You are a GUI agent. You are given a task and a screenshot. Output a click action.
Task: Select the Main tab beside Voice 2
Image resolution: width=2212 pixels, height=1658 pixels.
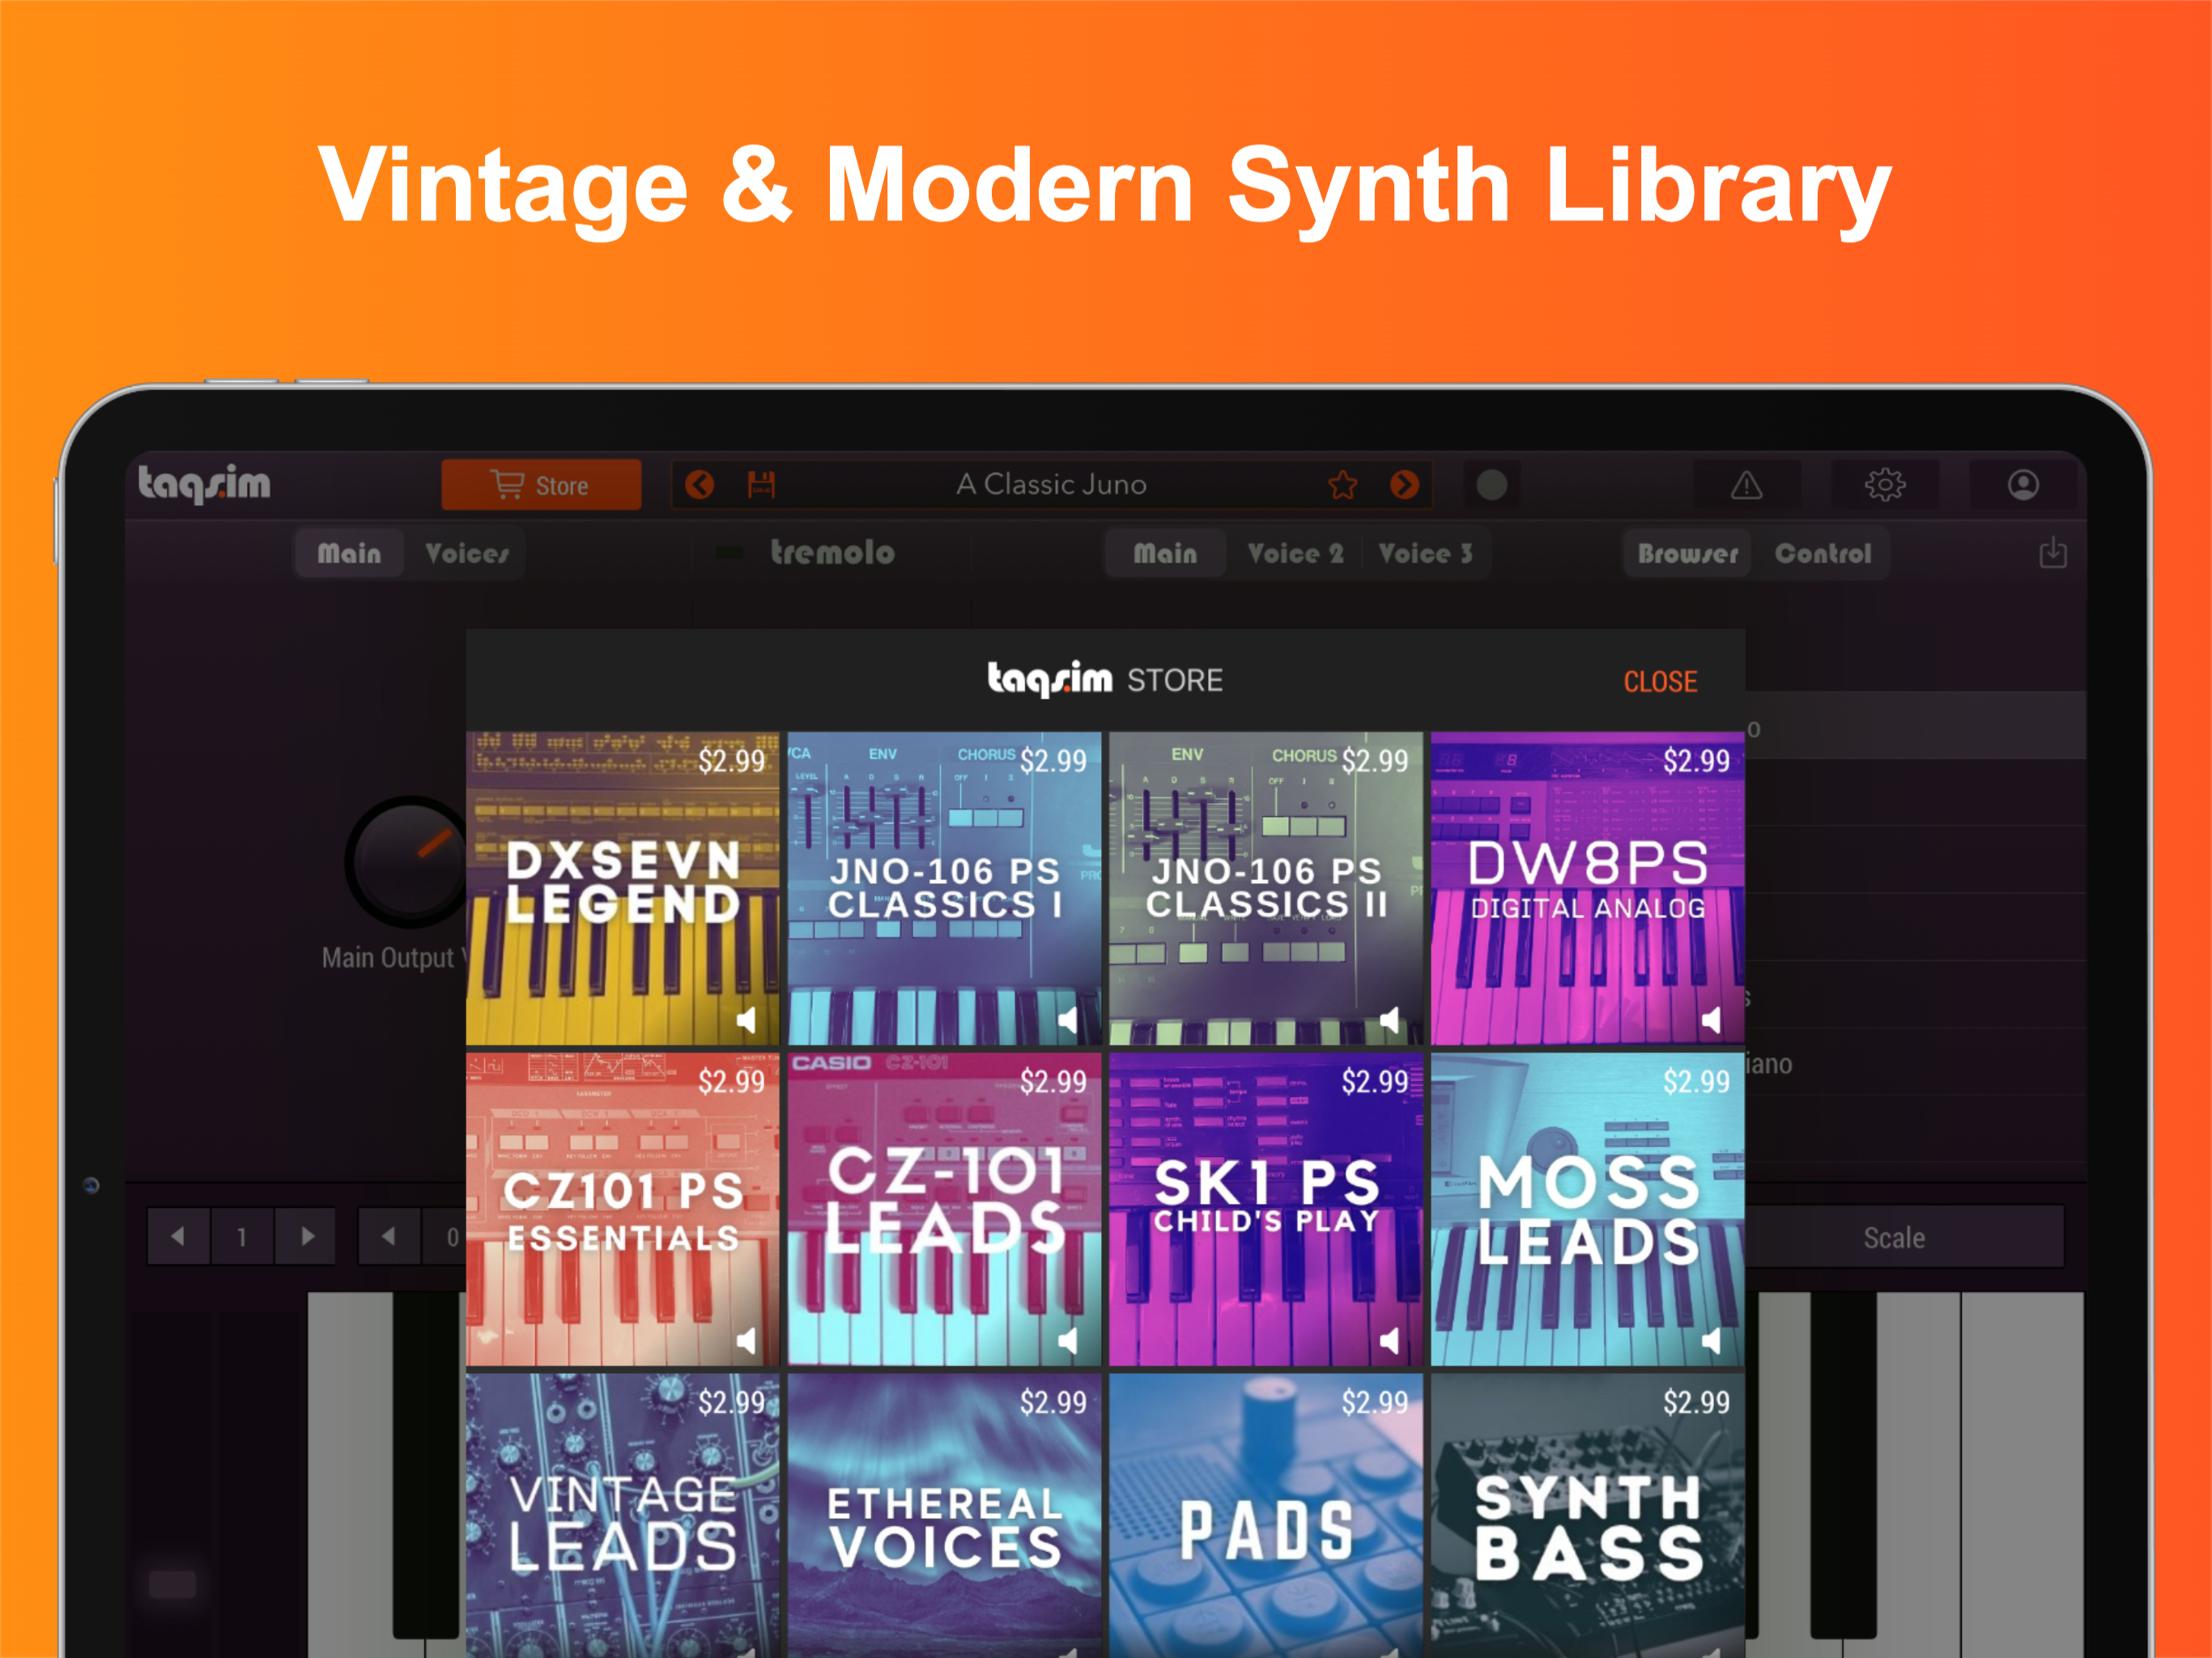tap(1165, 553)
